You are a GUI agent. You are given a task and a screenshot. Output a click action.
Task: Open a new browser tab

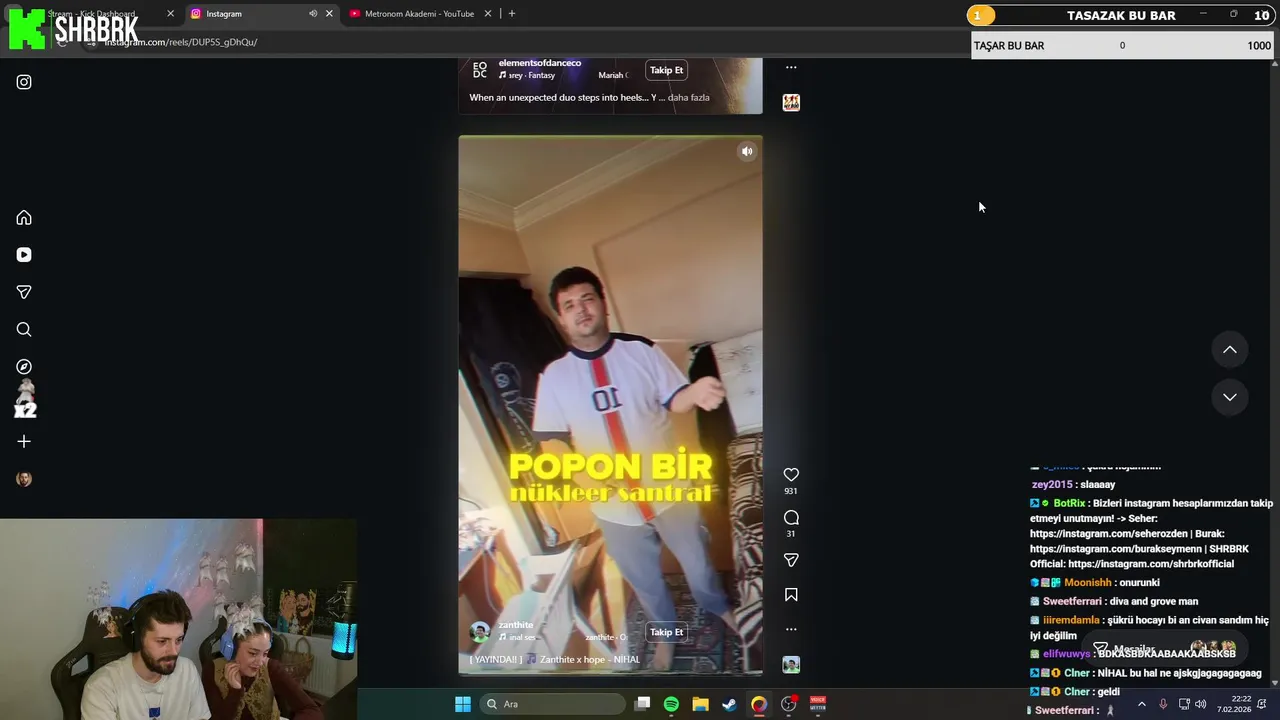coord(512,14)
